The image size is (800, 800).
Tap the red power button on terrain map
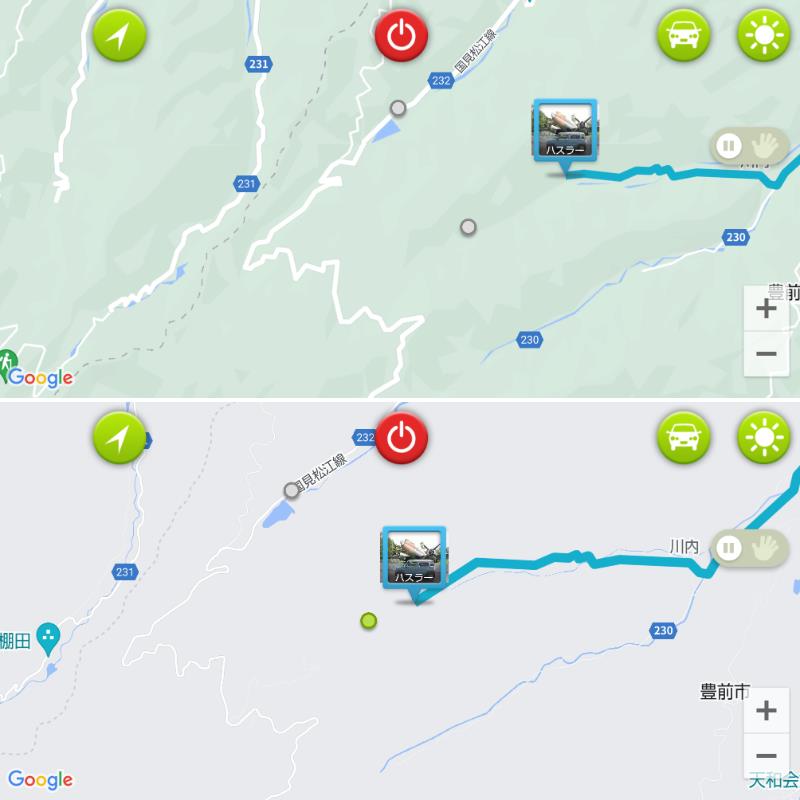click(x=402, y=35)
